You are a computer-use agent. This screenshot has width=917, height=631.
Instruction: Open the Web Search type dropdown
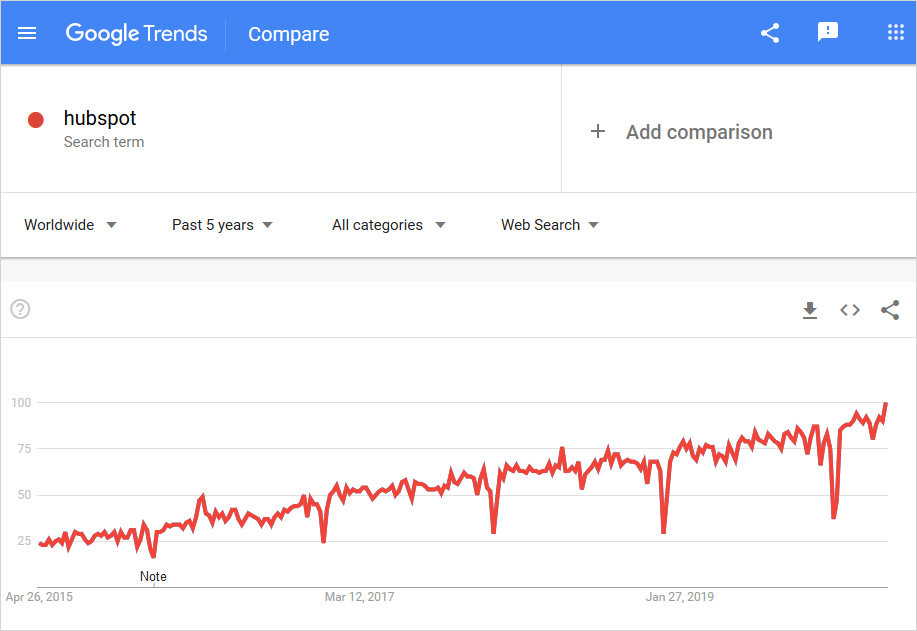[x=550, y=225]
